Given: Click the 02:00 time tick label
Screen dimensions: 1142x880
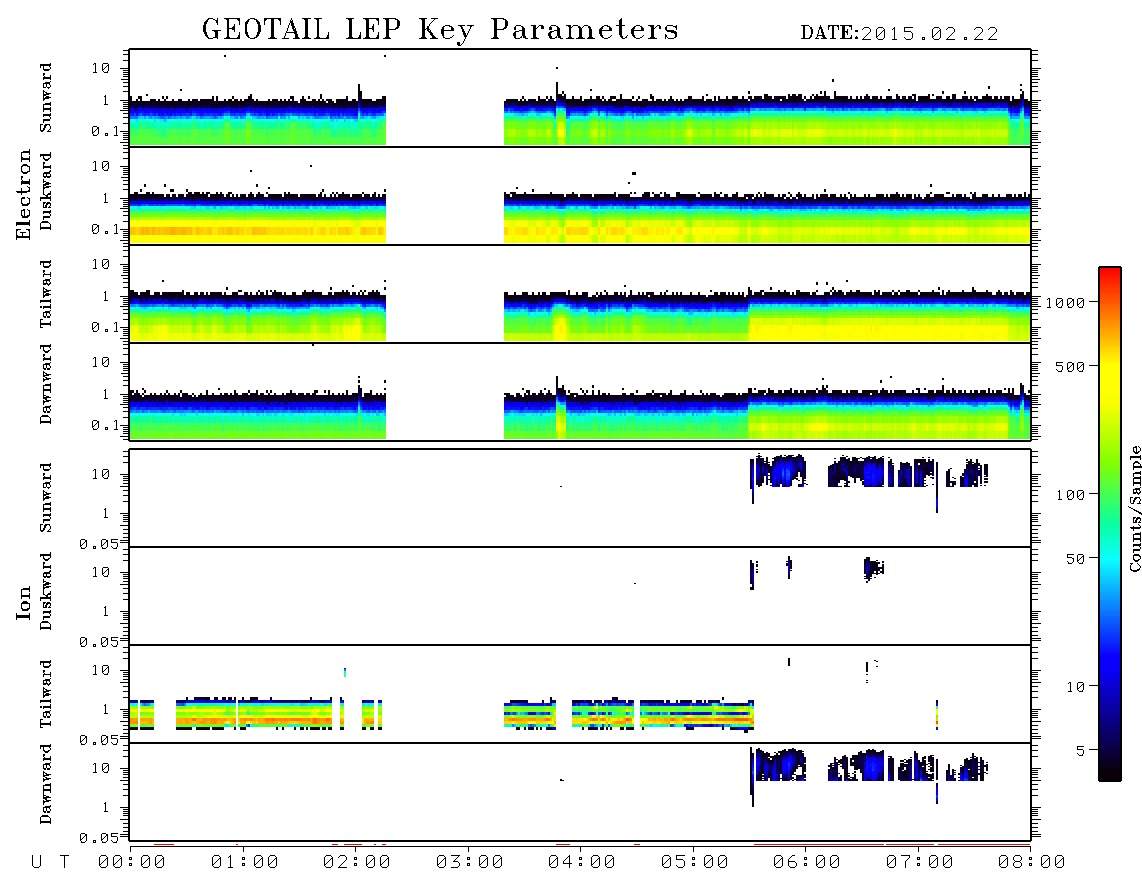Looking at the screenshot, I should [357, 862].
